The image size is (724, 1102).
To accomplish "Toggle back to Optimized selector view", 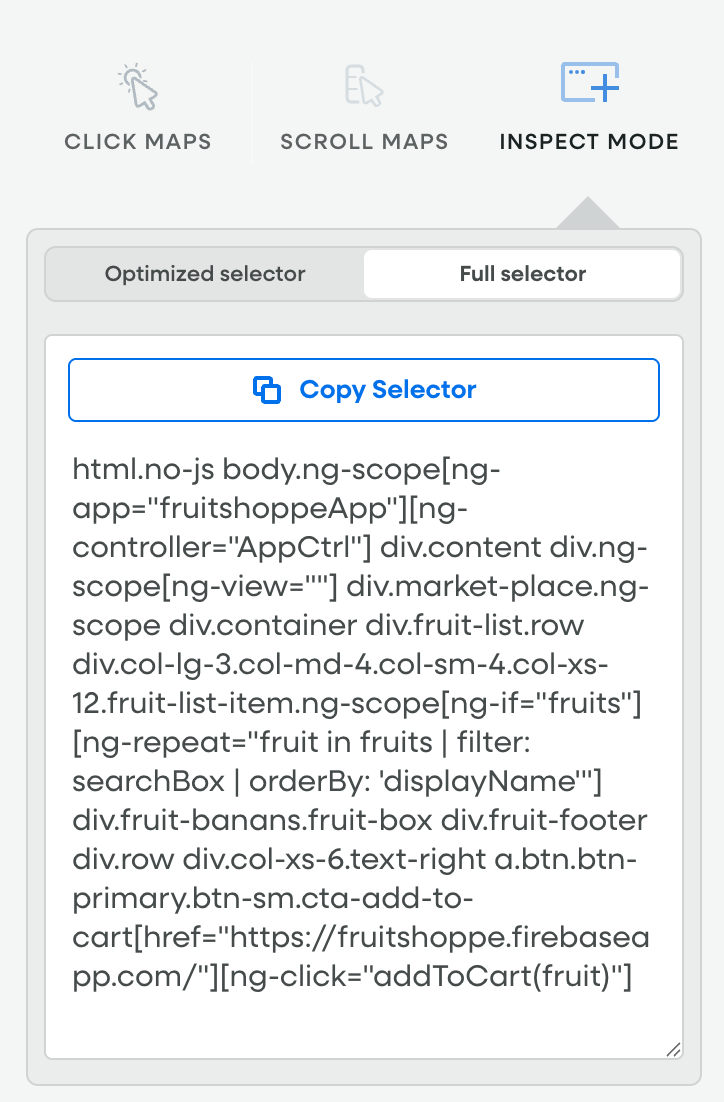I will tap(205, 273).
